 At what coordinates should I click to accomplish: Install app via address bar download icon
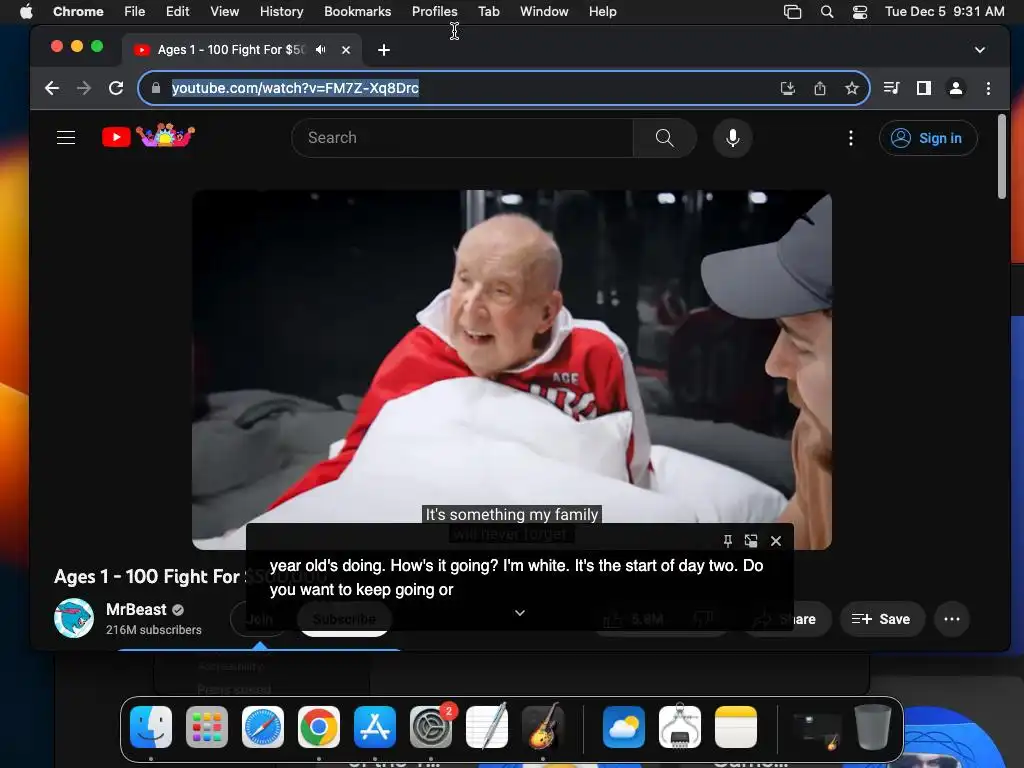(x=788, y=88)
